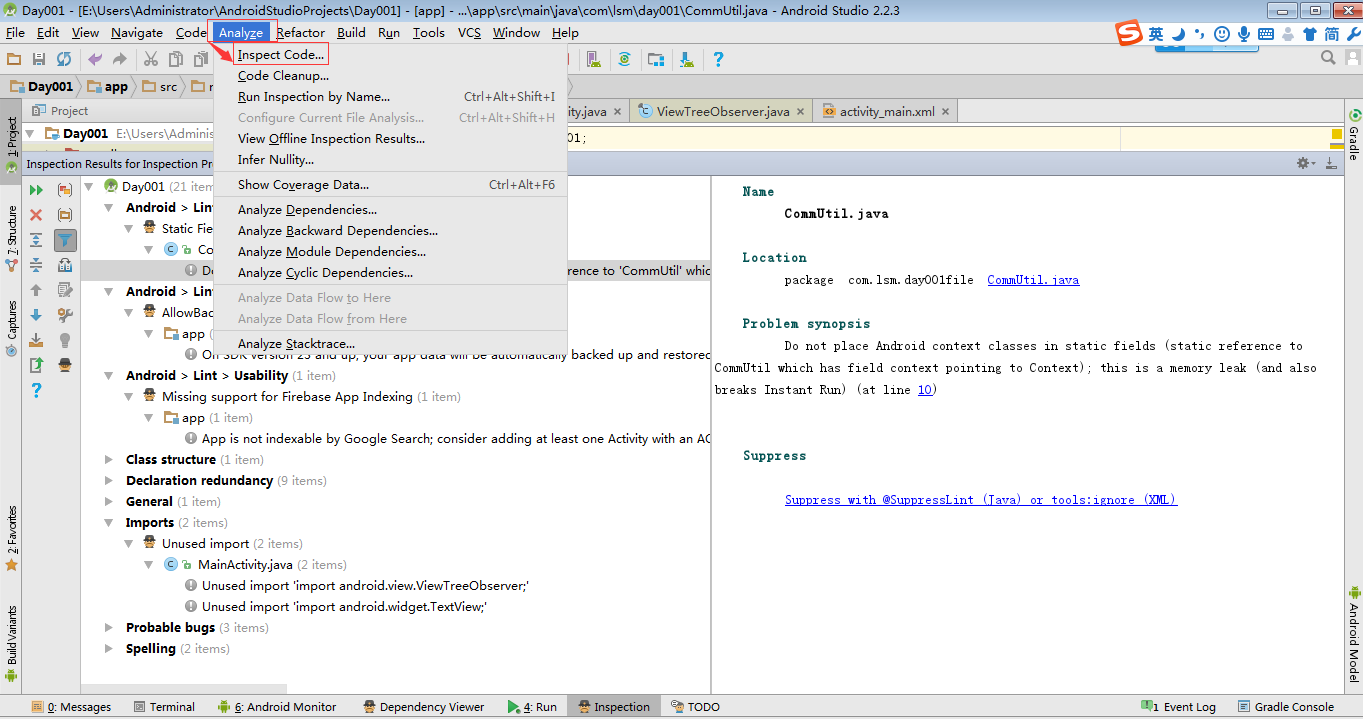Click the hide panel icon beside the gear
Viewport: 1363px width, 719px height.
pos(1331,163)
